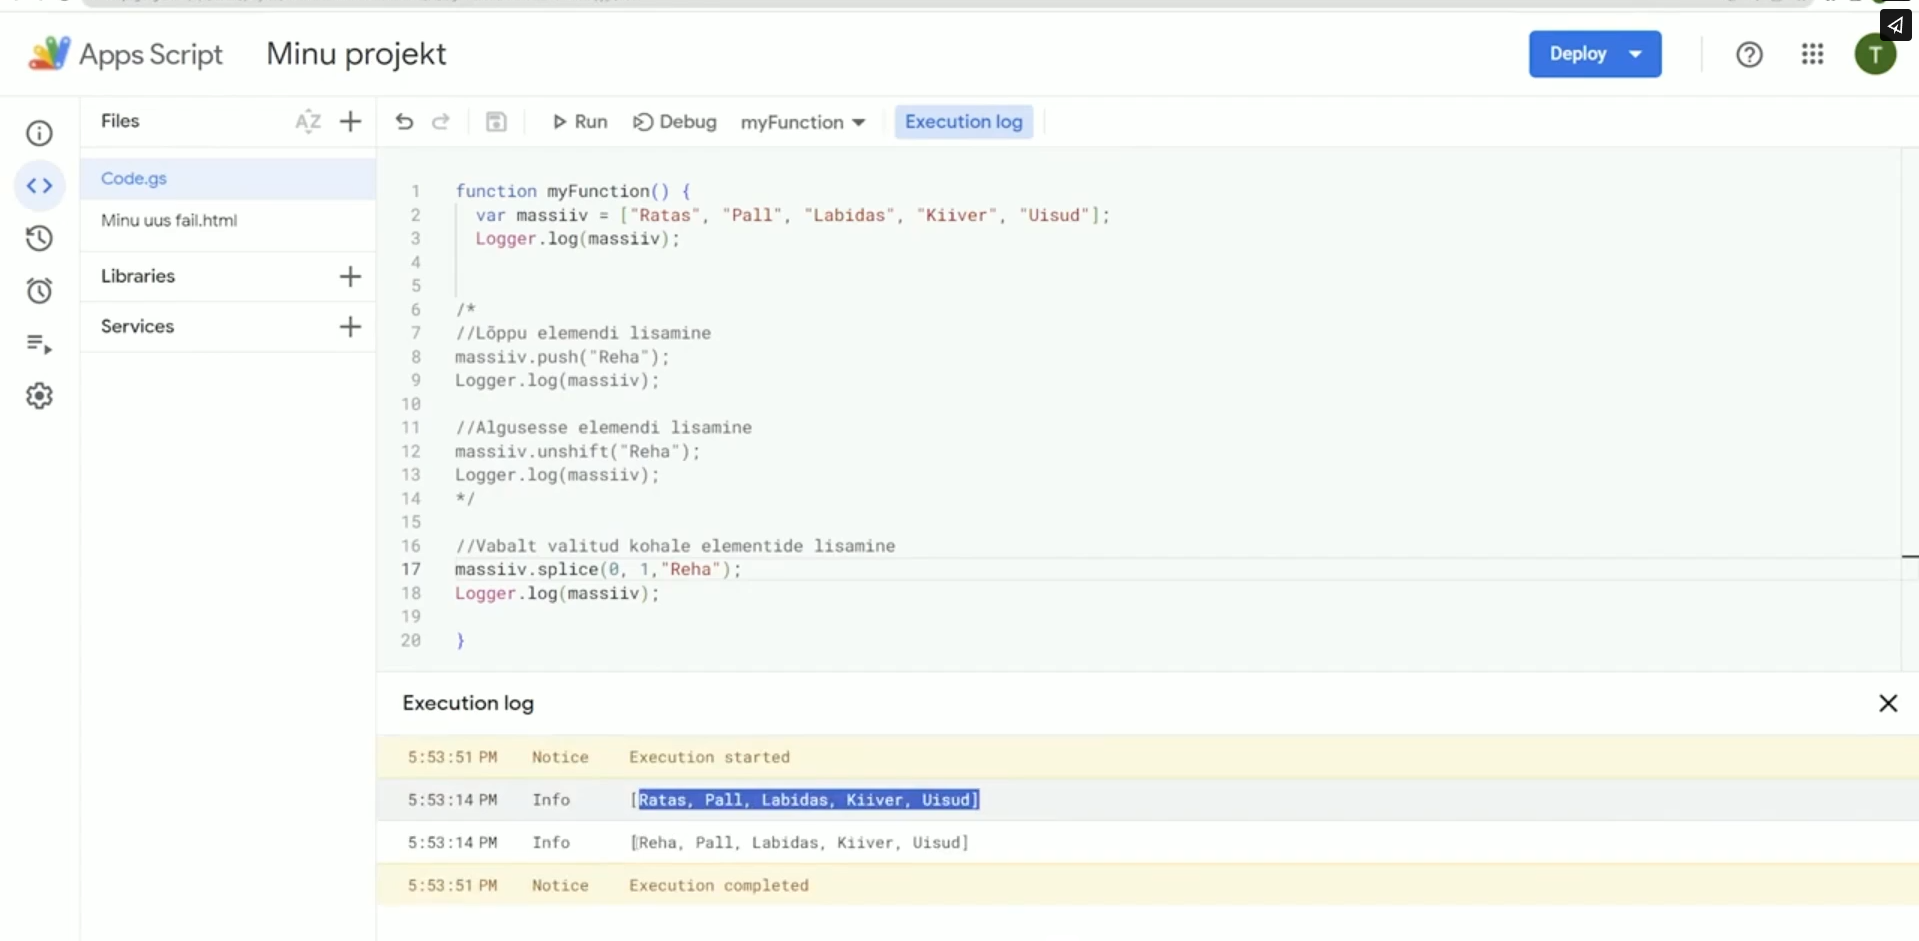Add a new file with plus icon

pyautogui.click(x=350, y=122)
